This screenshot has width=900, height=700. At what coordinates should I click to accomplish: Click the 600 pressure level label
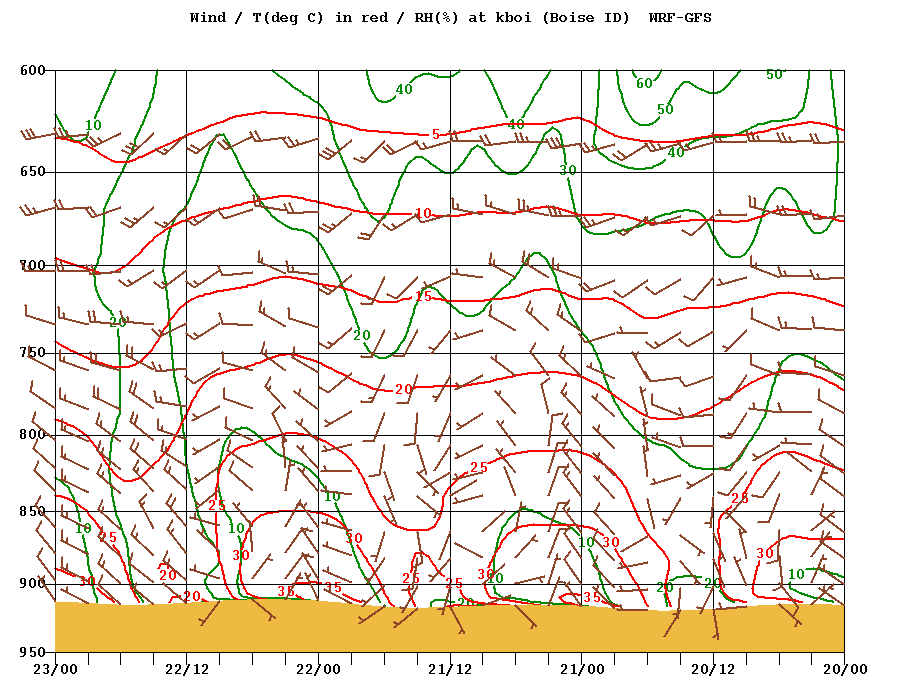click(33, 71)
